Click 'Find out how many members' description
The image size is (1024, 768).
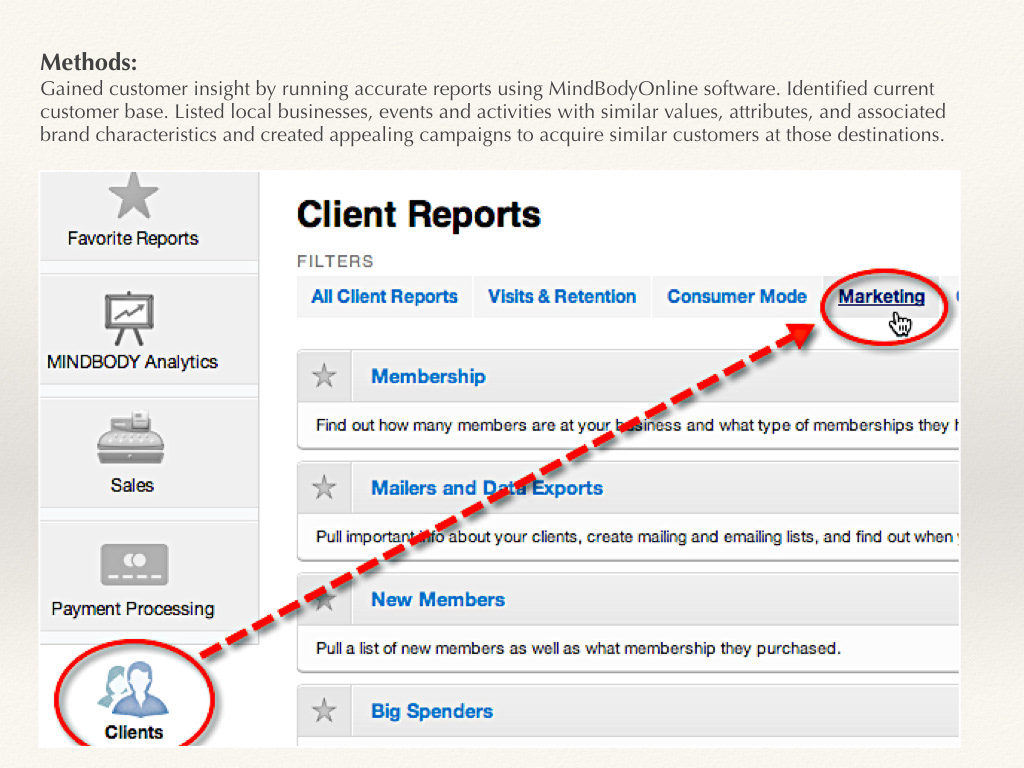pos(637,426)
